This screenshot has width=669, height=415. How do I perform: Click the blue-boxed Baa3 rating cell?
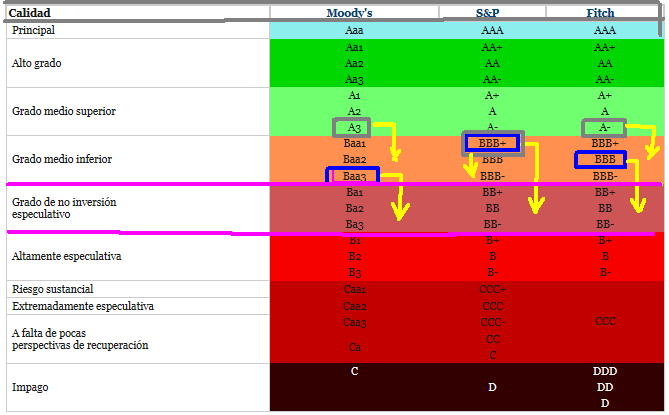click(353, 176)
